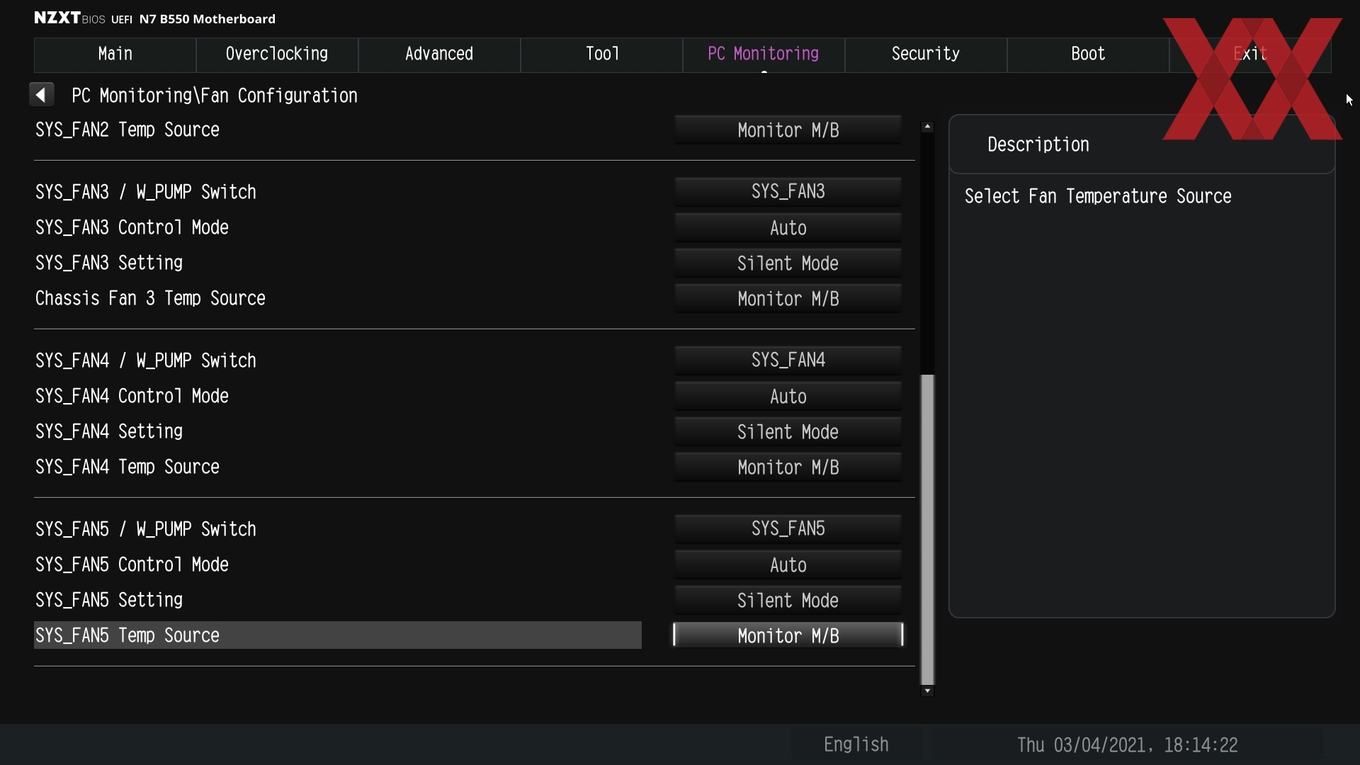Open Chassis Fan 3 Temp Source dropdown
This screenshot has width=1360, height=765.
coord(788,298)
